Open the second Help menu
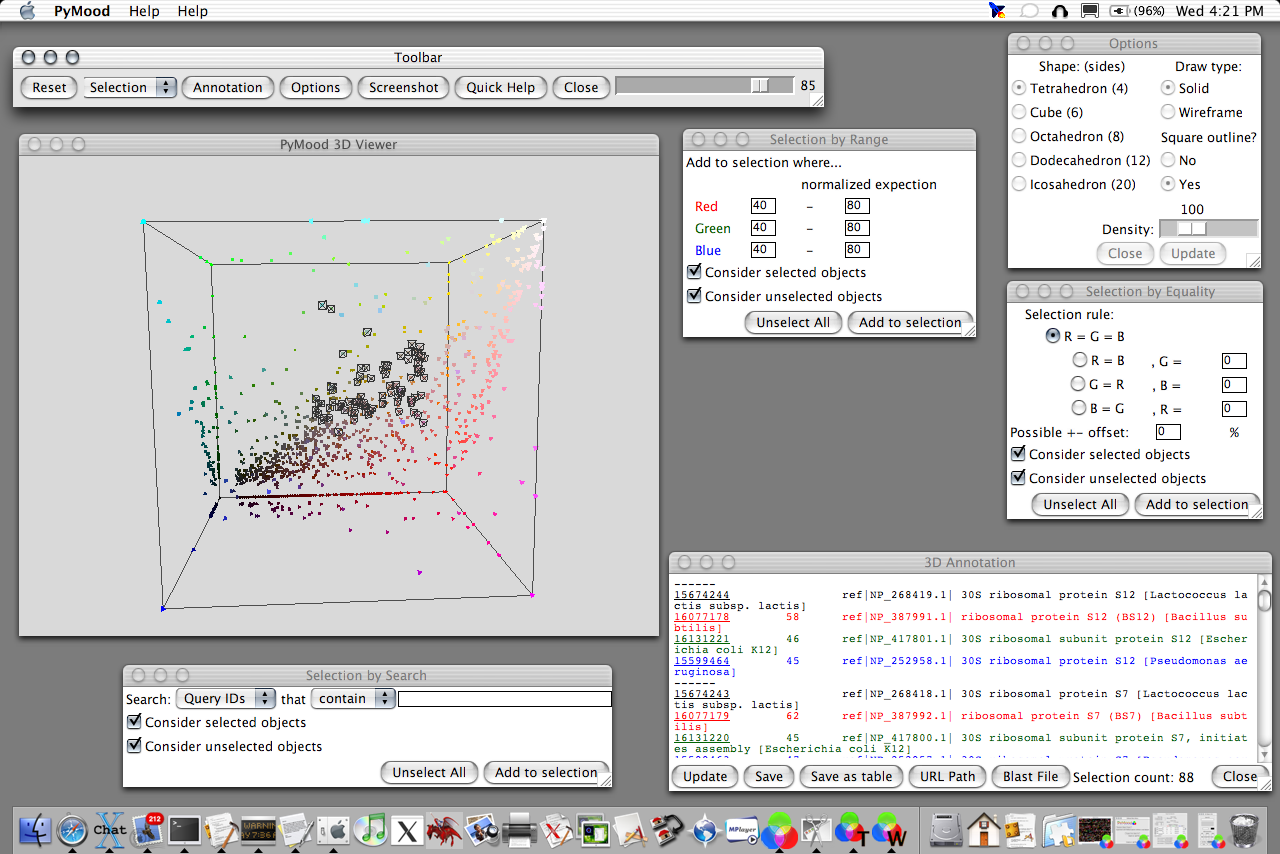 [192, 11]
